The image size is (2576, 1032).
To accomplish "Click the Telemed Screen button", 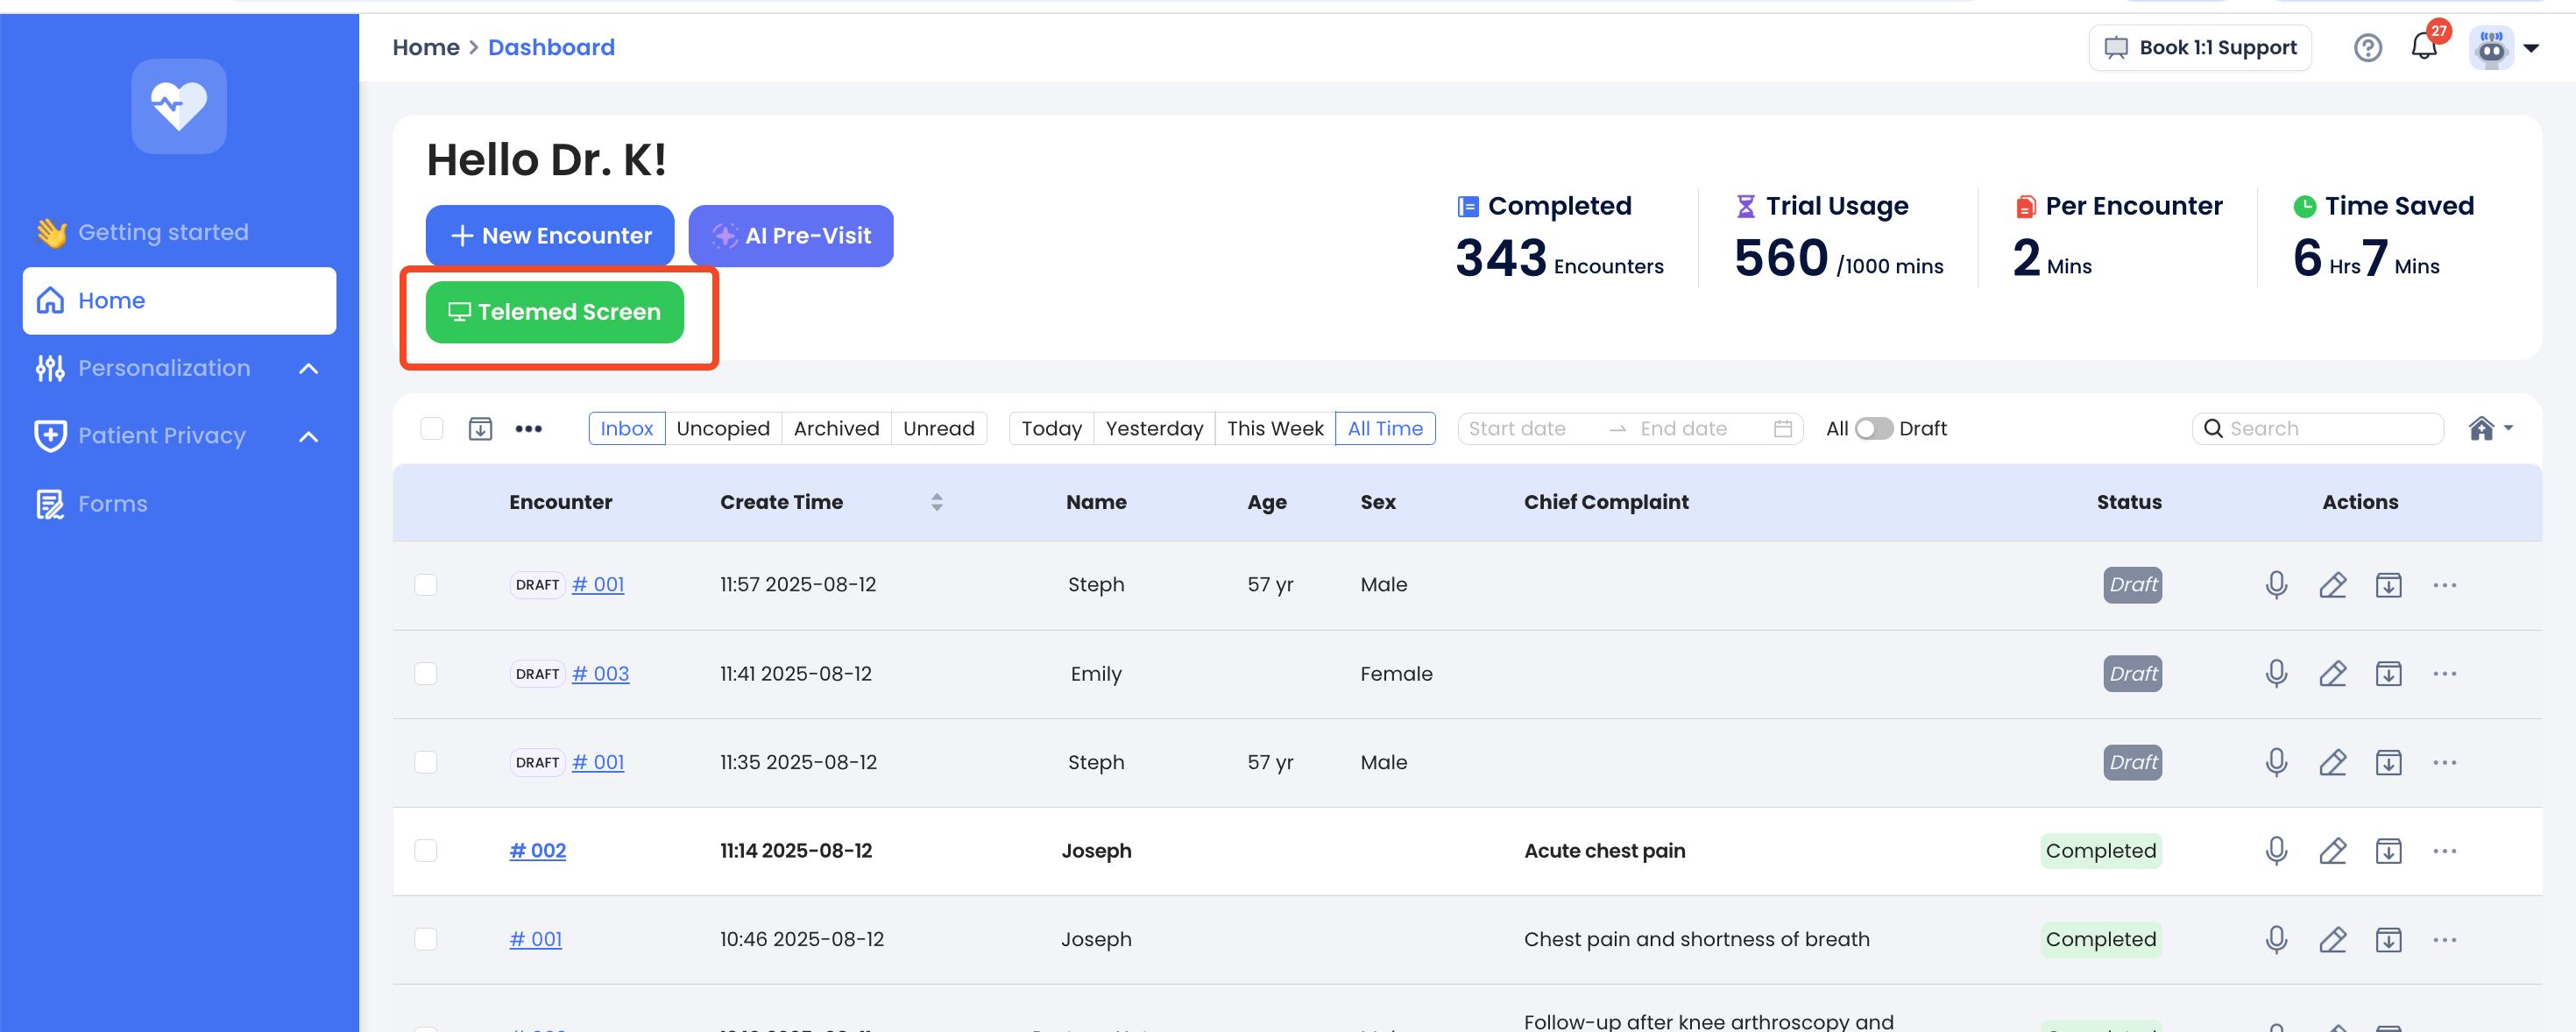I will pyautogui.click(x=555, y=313).
